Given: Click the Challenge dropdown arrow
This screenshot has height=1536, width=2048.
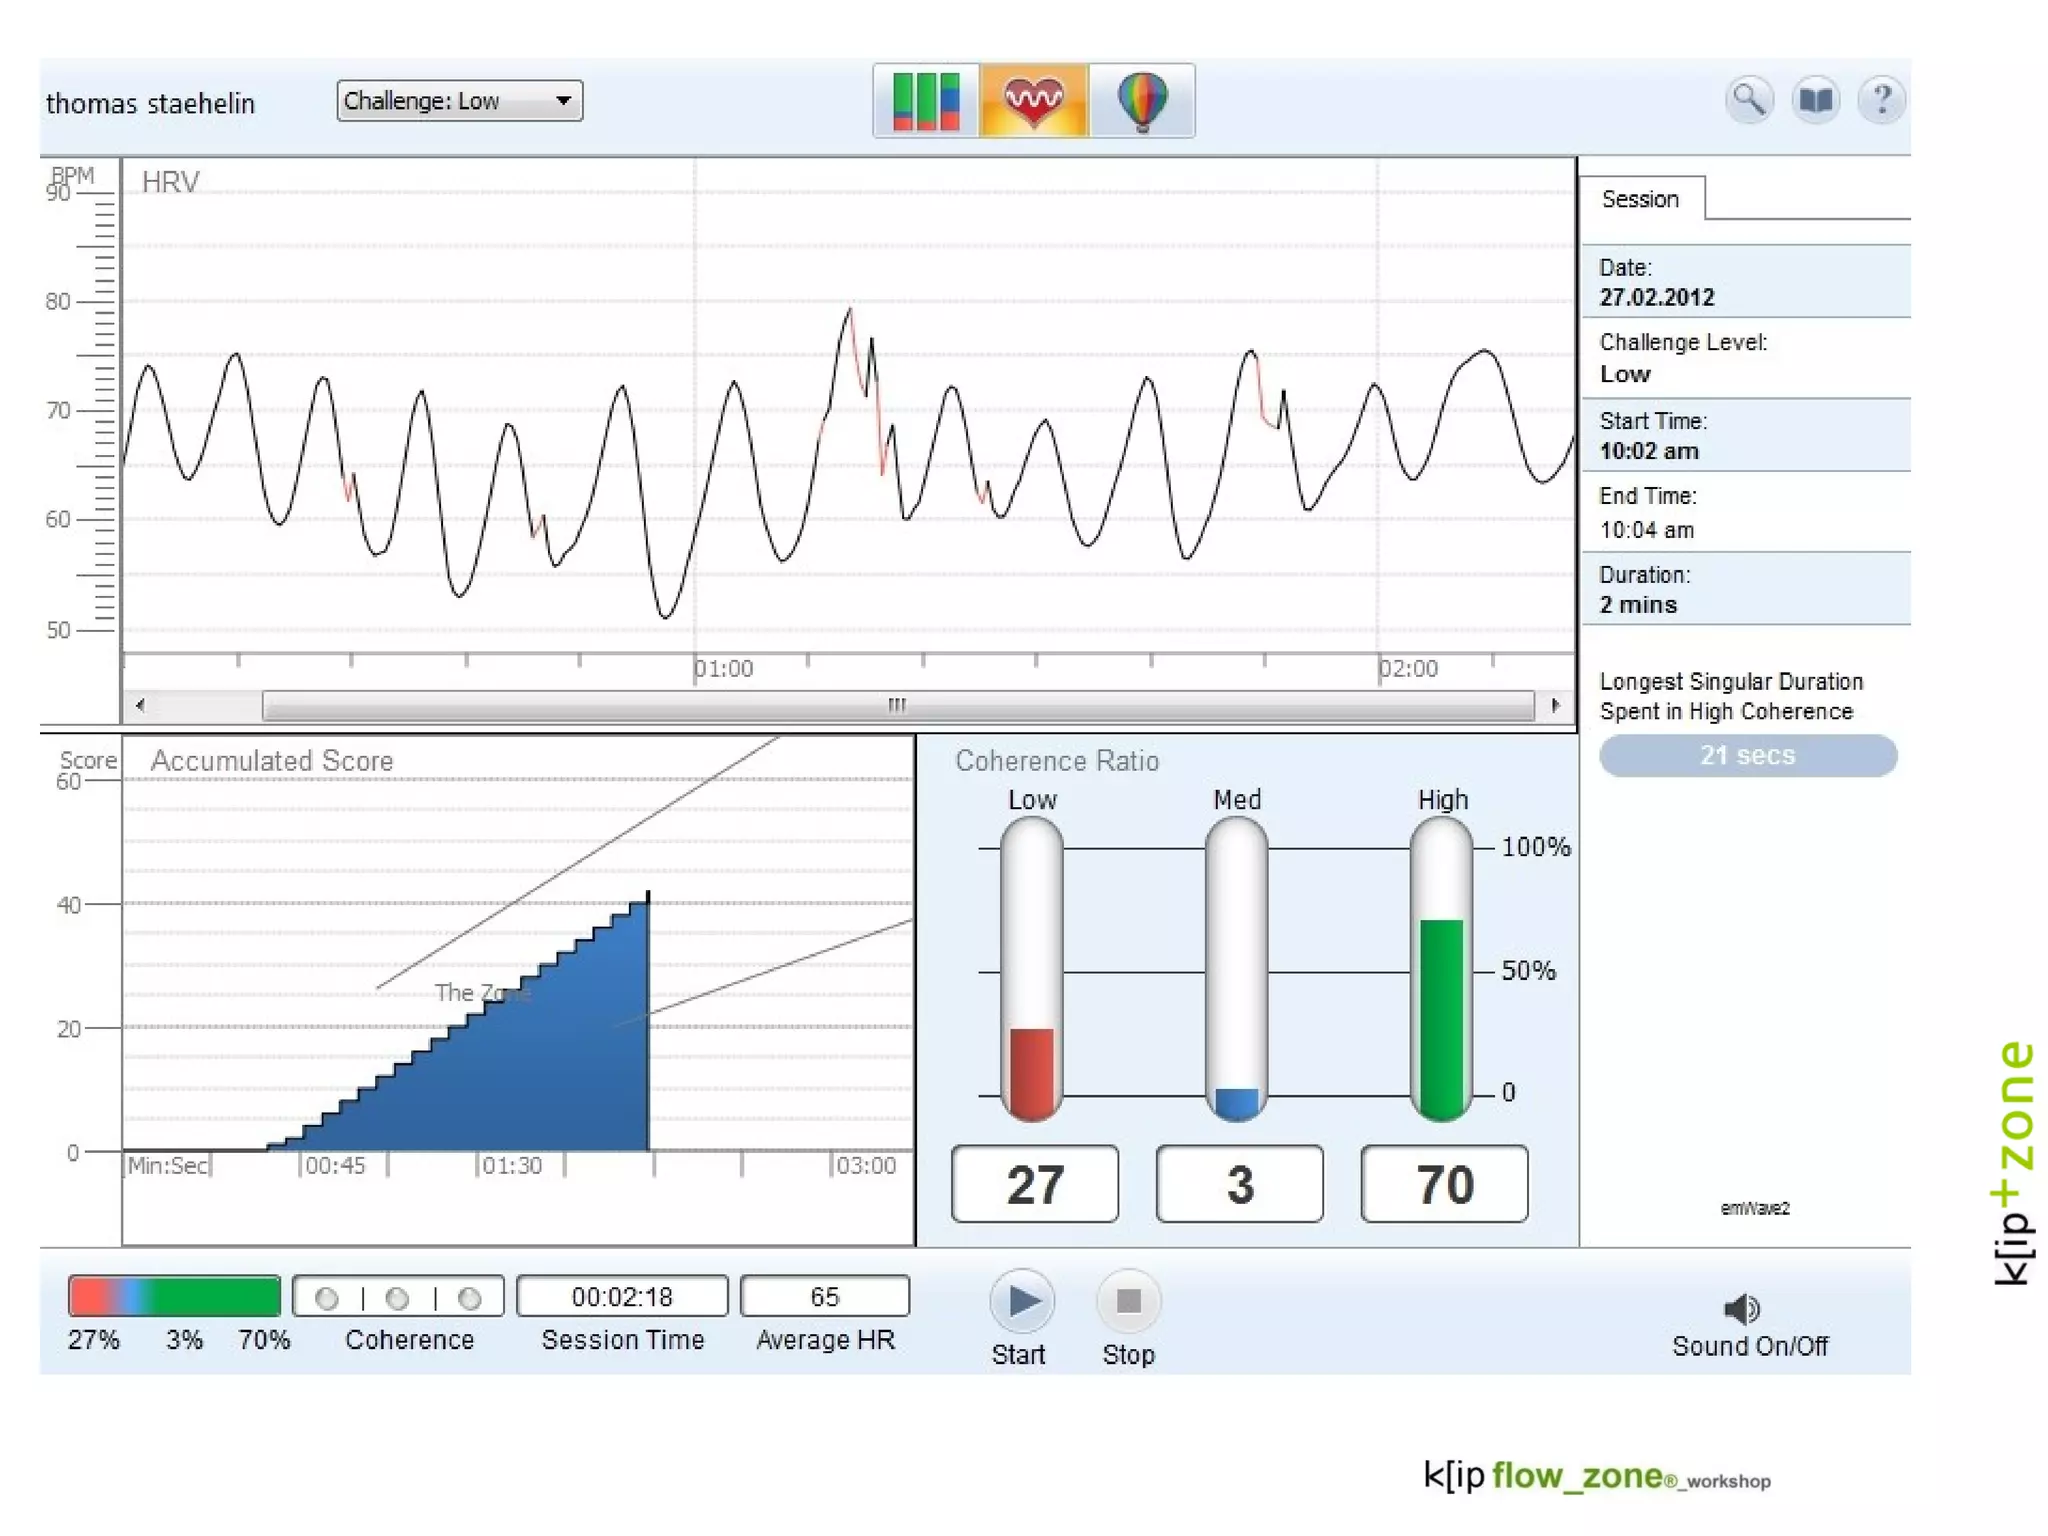Looking at the screenshot, I should 564,101.
